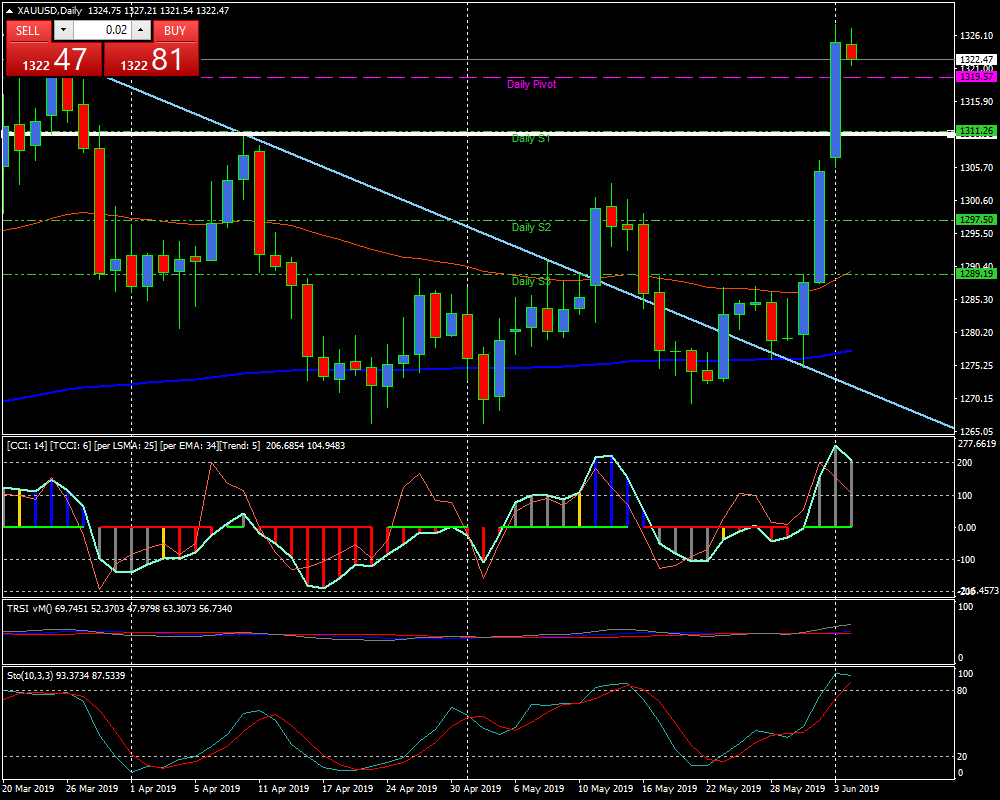Select the Daily S3 label
Viewport: 1000px width, 800px height.
[531, 282]
